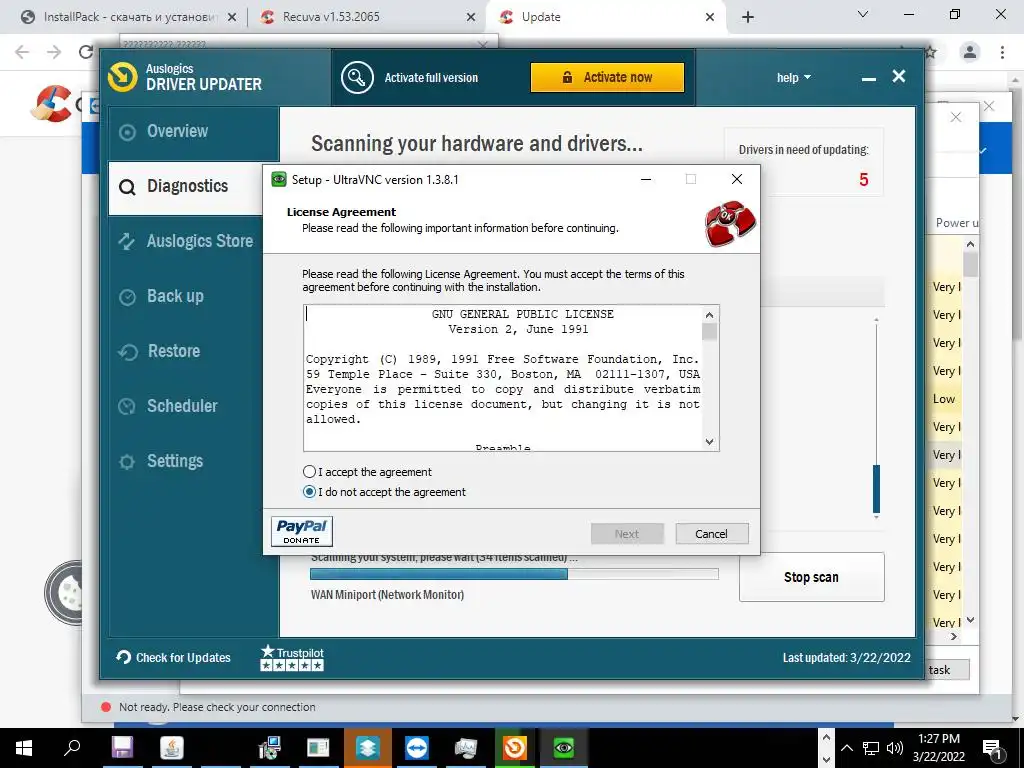This screenshot has width=1024, height=768.
Task: Click the browser back arrow
Action: [x=22, y=52]
